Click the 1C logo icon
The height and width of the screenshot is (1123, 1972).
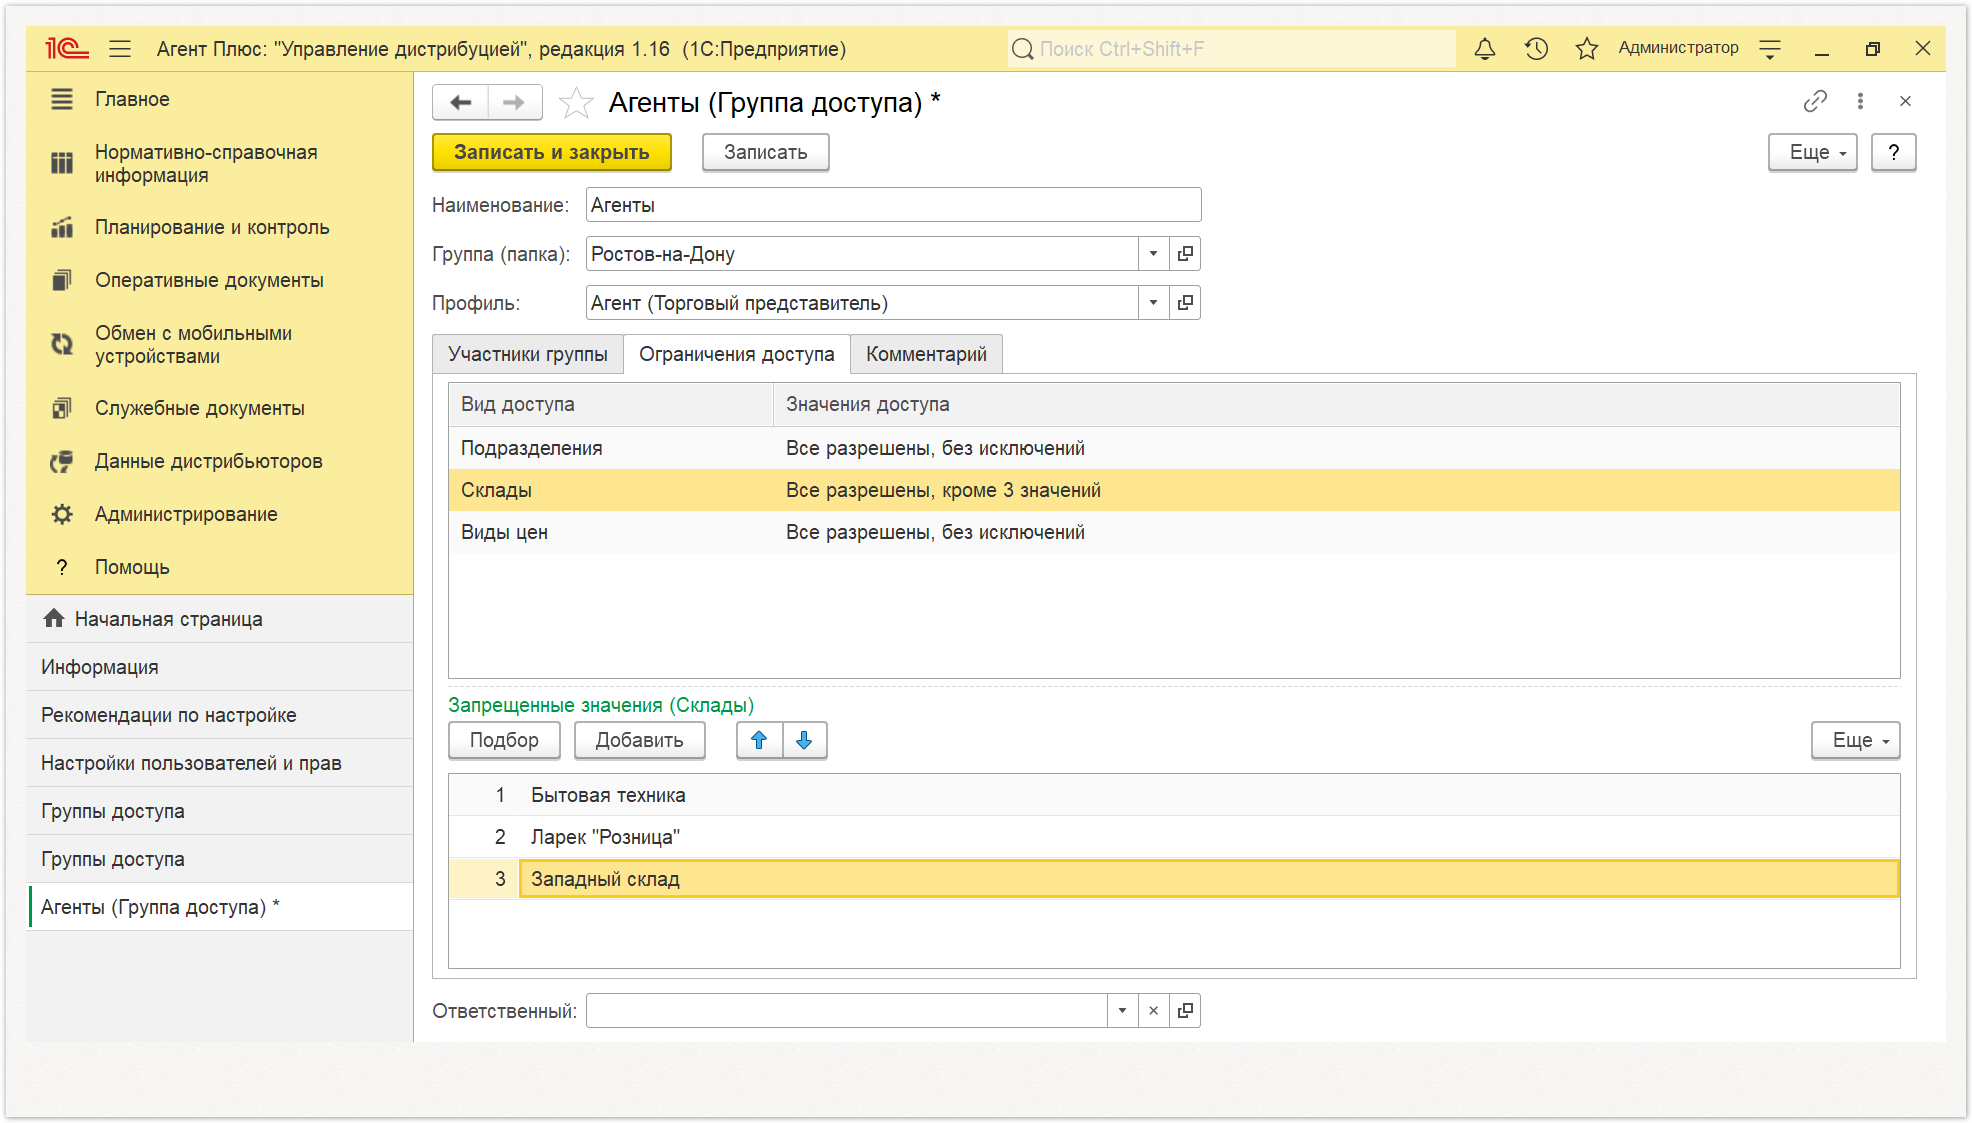tap(66, 48)
